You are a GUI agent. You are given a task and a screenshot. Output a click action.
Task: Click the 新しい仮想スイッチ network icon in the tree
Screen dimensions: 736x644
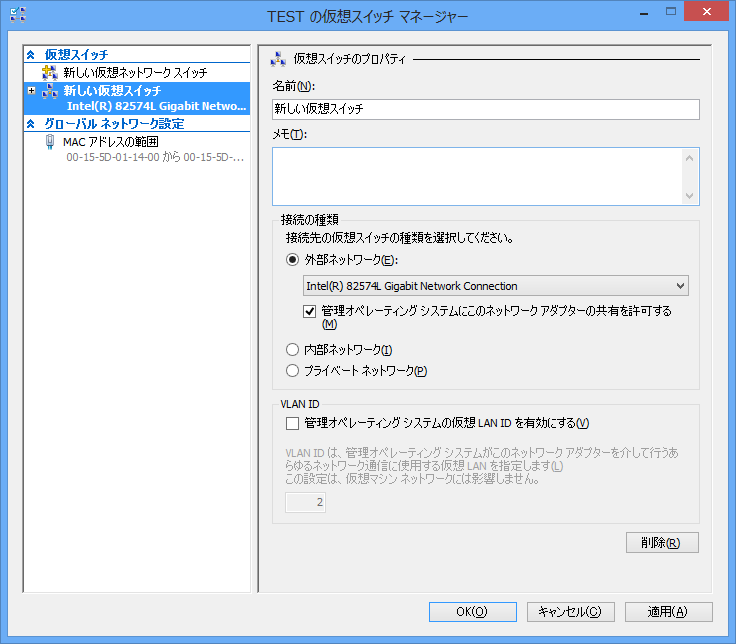point(50,91)
